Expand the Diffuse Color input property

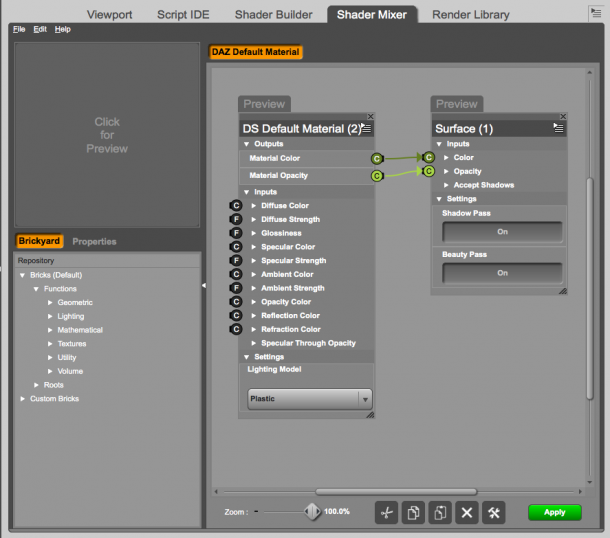[x=254, y=206]
